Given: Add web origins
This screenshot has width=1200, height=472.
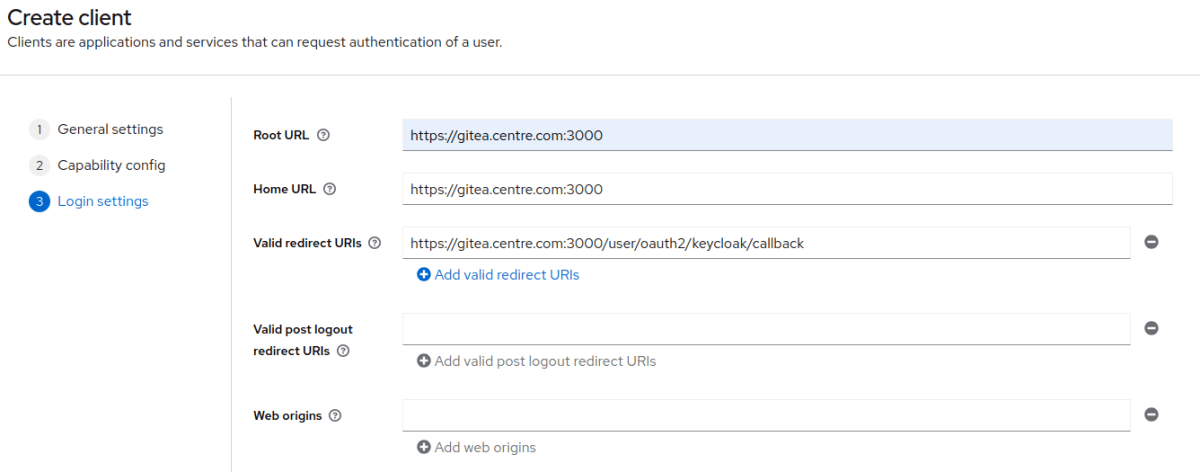Looking at the screenshot, I should click(x=476, y=447).
